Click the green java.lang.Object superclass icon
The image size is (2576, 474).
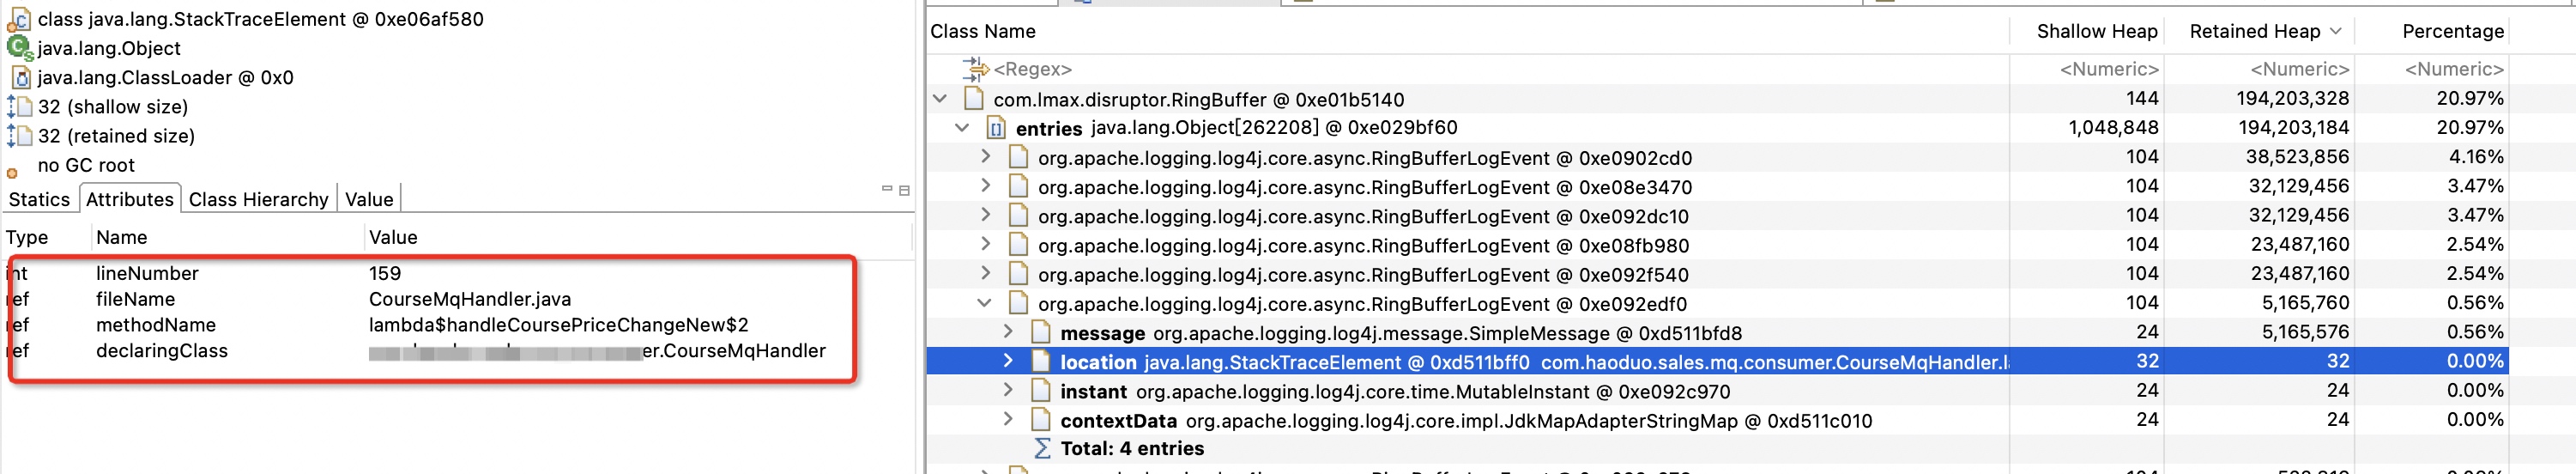point(18,48)
